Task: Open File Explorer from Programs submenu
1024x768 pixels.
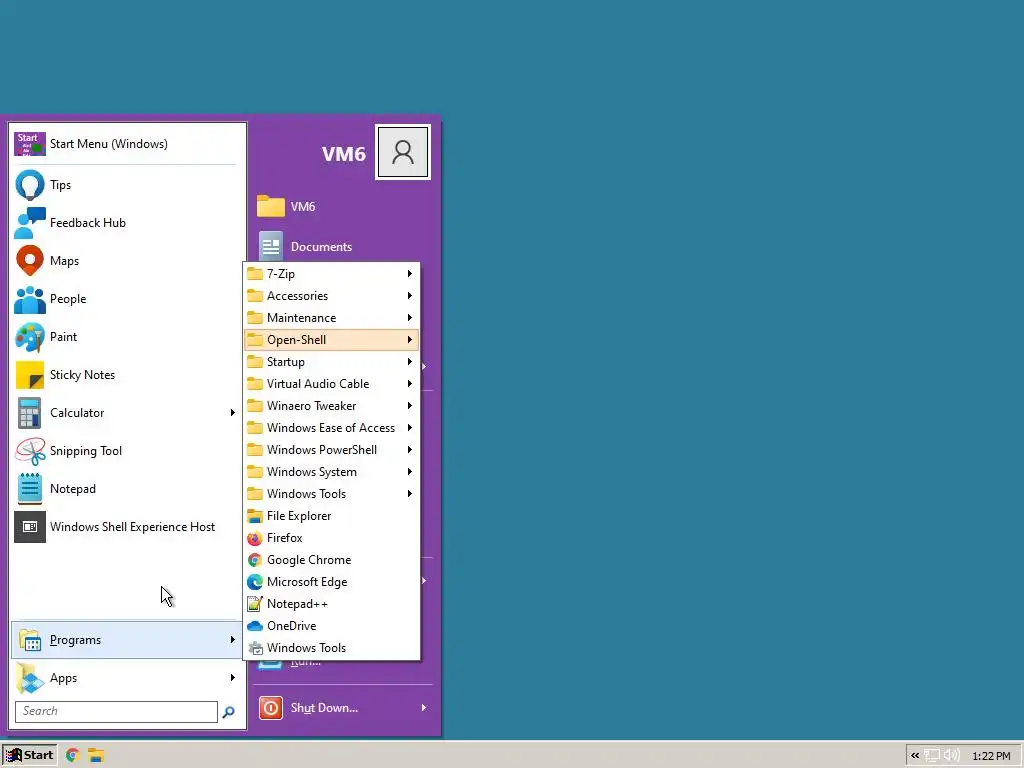Action: 332,516
